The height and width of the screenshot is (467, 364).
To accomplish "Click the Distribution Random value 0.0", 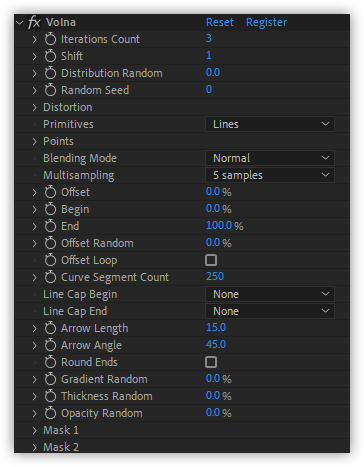I will [x=213, y=72].
